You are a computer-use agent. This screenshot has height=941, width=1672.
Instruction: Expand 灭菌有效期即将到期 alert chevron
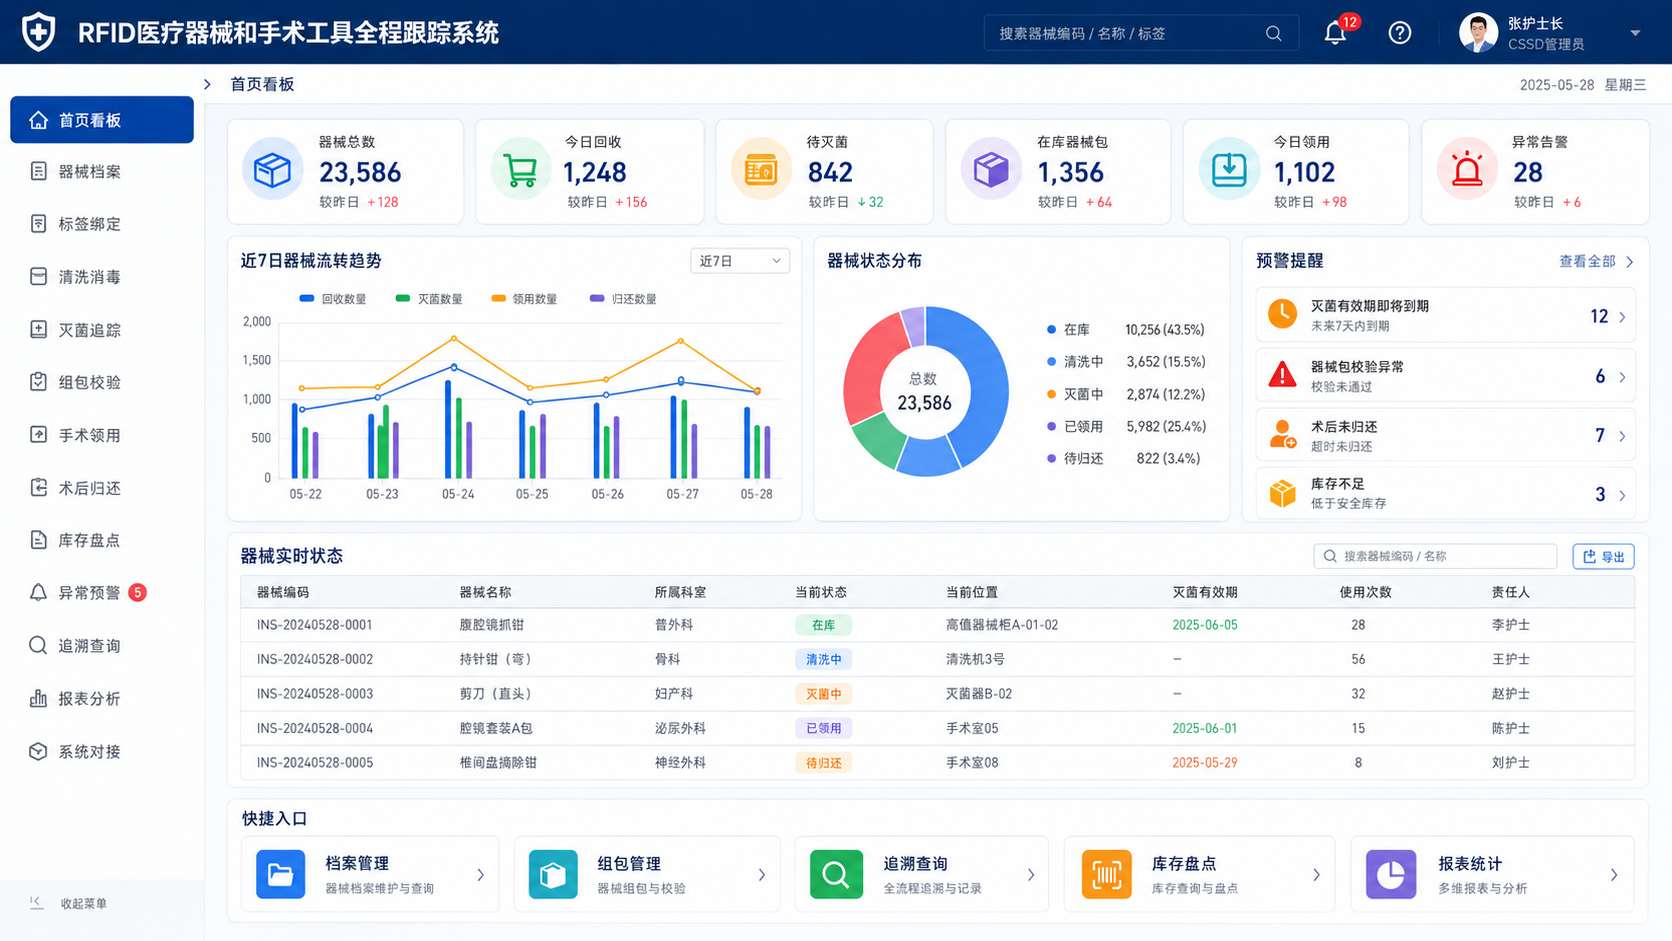pyautogui.click(x=1622, y=317)
